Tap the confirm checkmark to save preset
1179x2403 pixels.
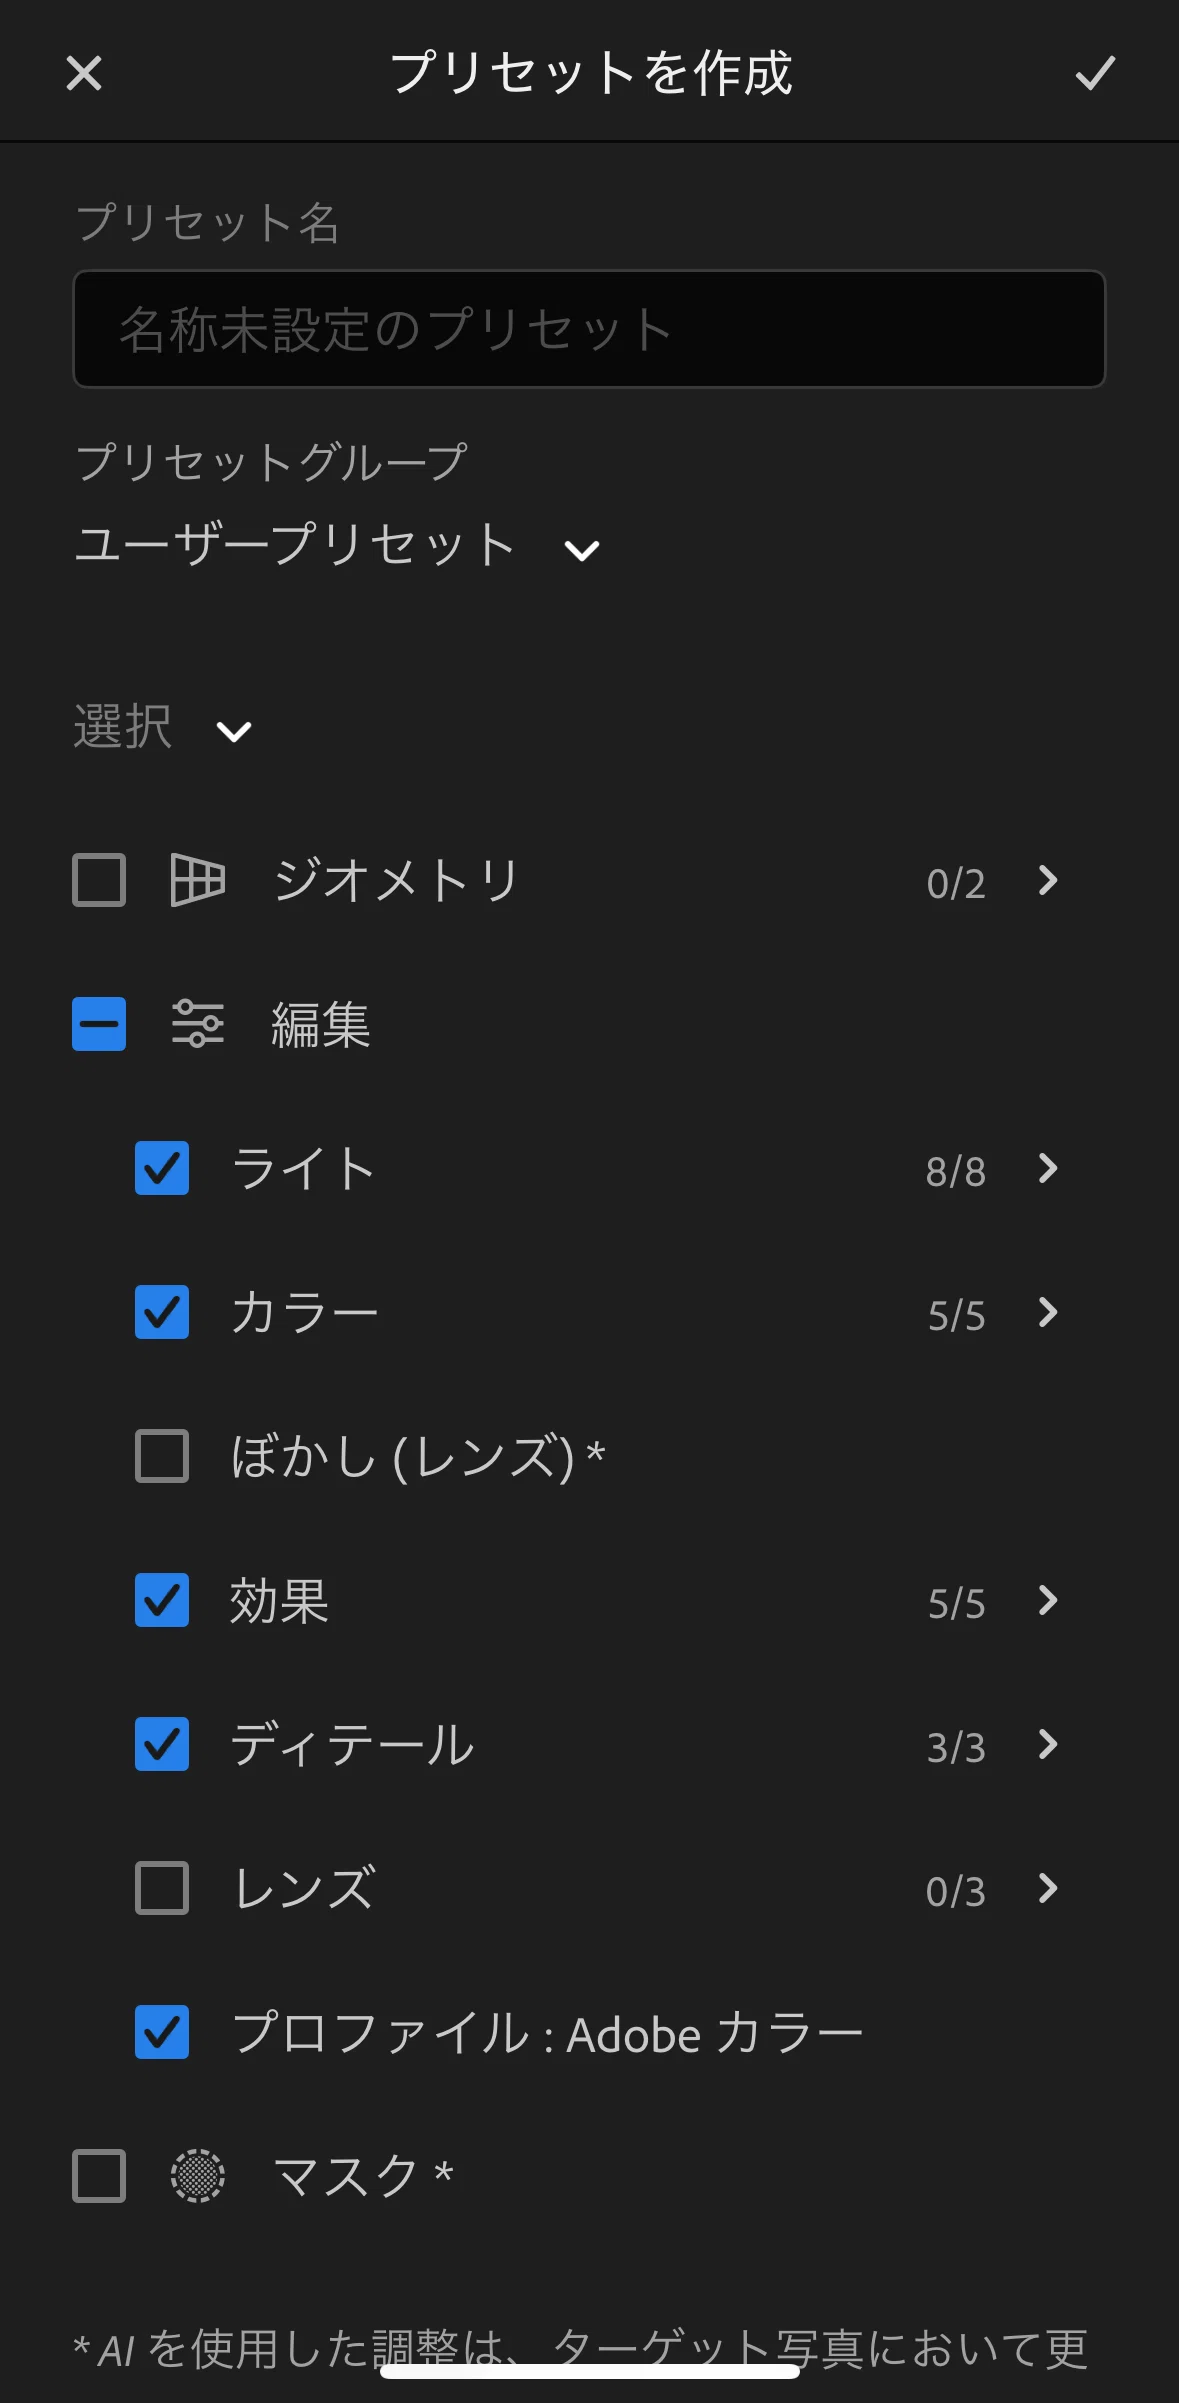pyautogui.click(x=1095, y=73)
